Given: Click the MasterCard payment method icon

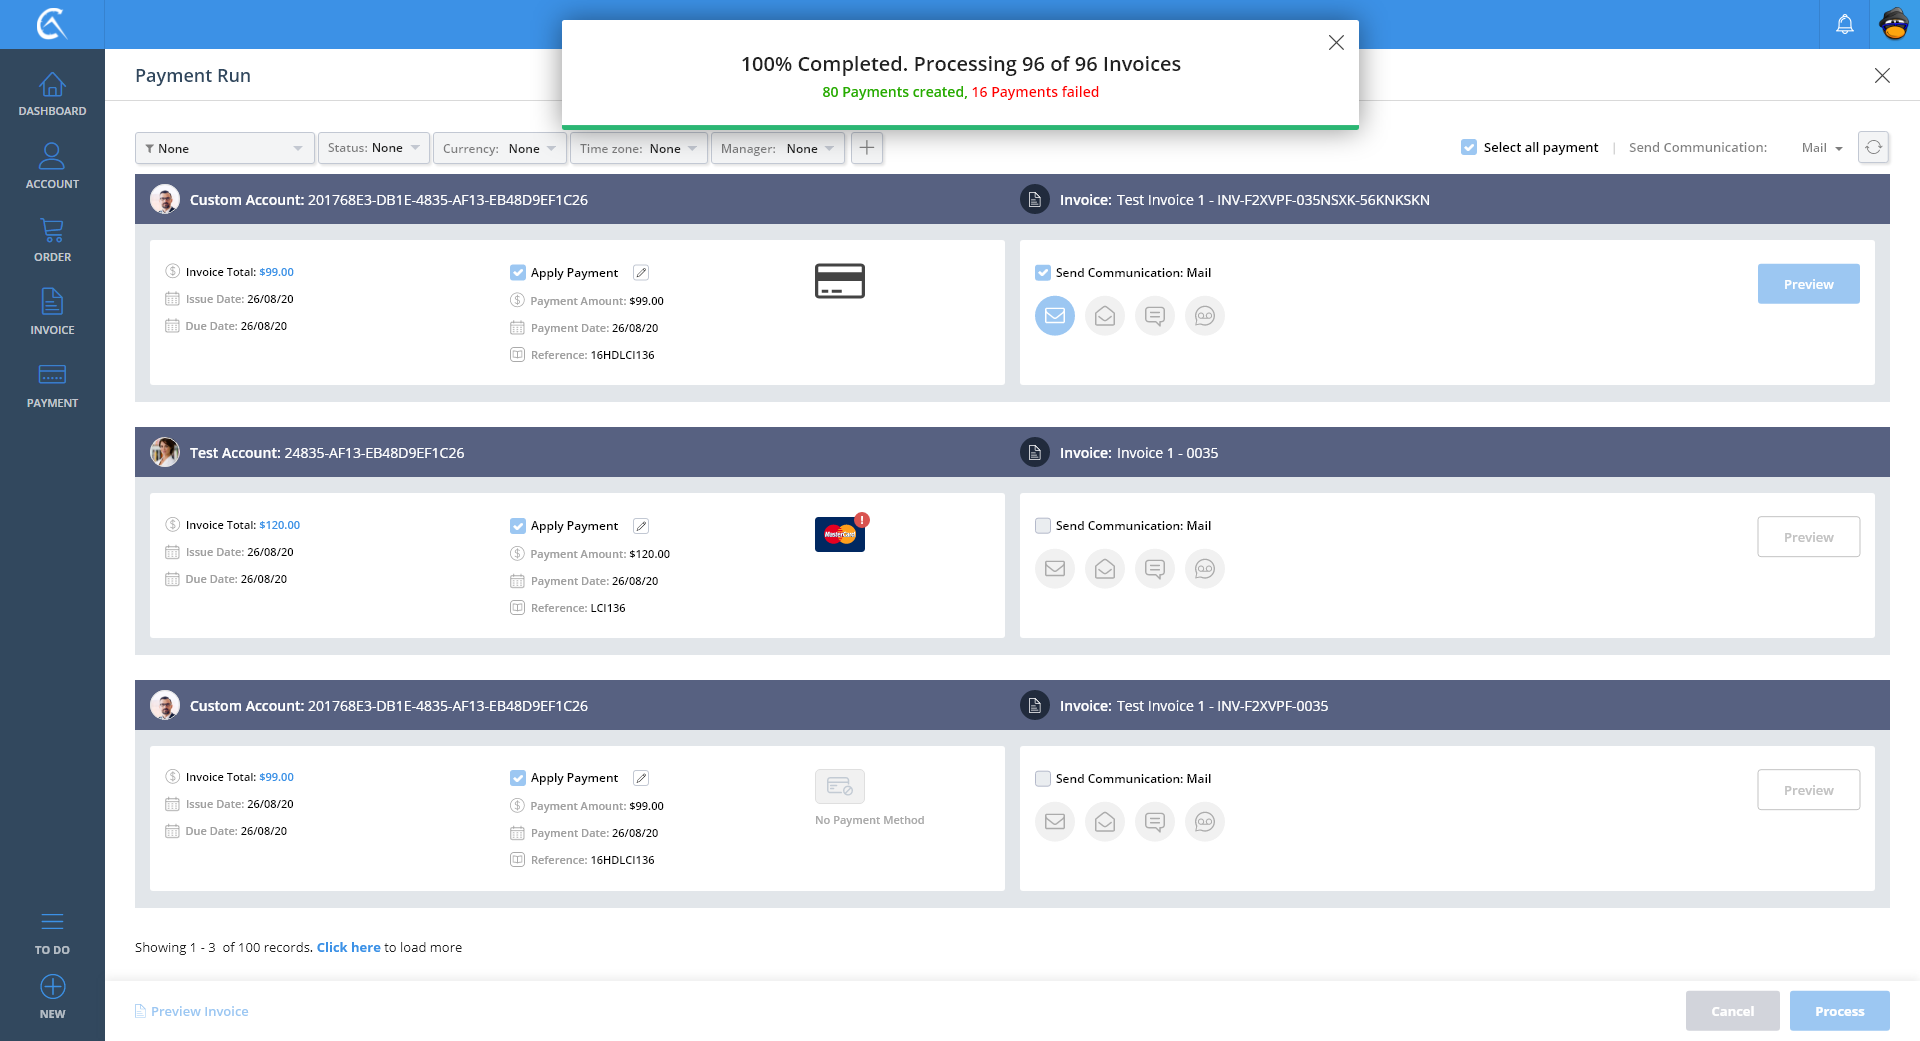Looking at the screenshot, I should (839, 534).
